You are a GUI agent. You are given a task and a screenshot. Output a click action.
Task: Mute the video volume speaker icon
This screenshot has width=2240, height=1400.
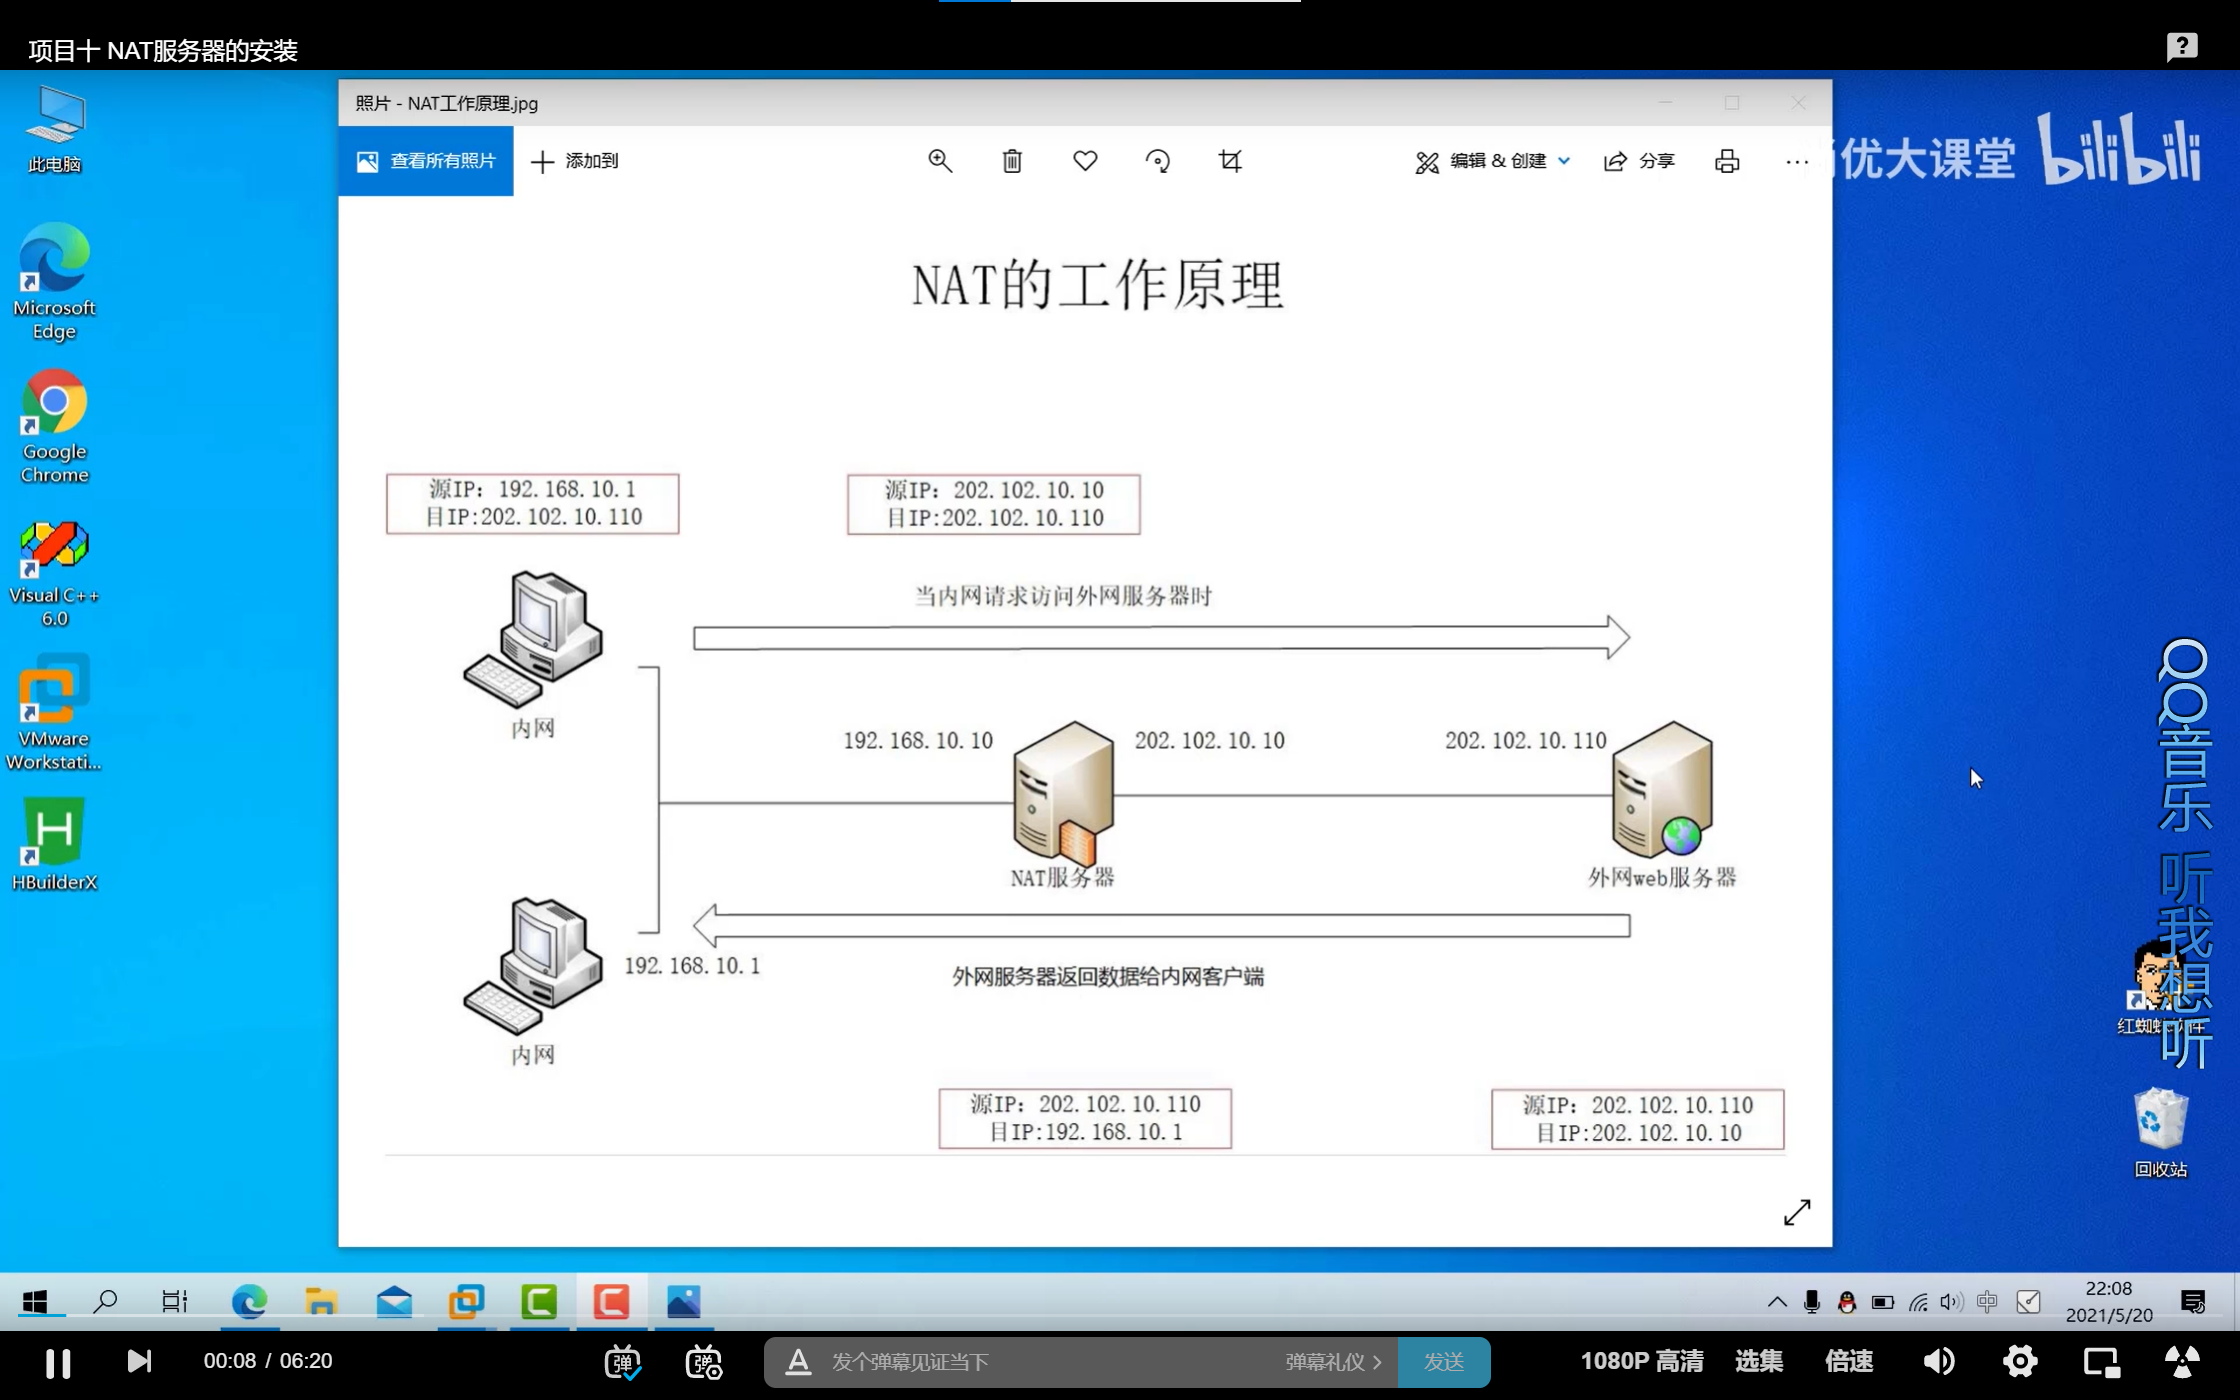coord(1938,1361)
